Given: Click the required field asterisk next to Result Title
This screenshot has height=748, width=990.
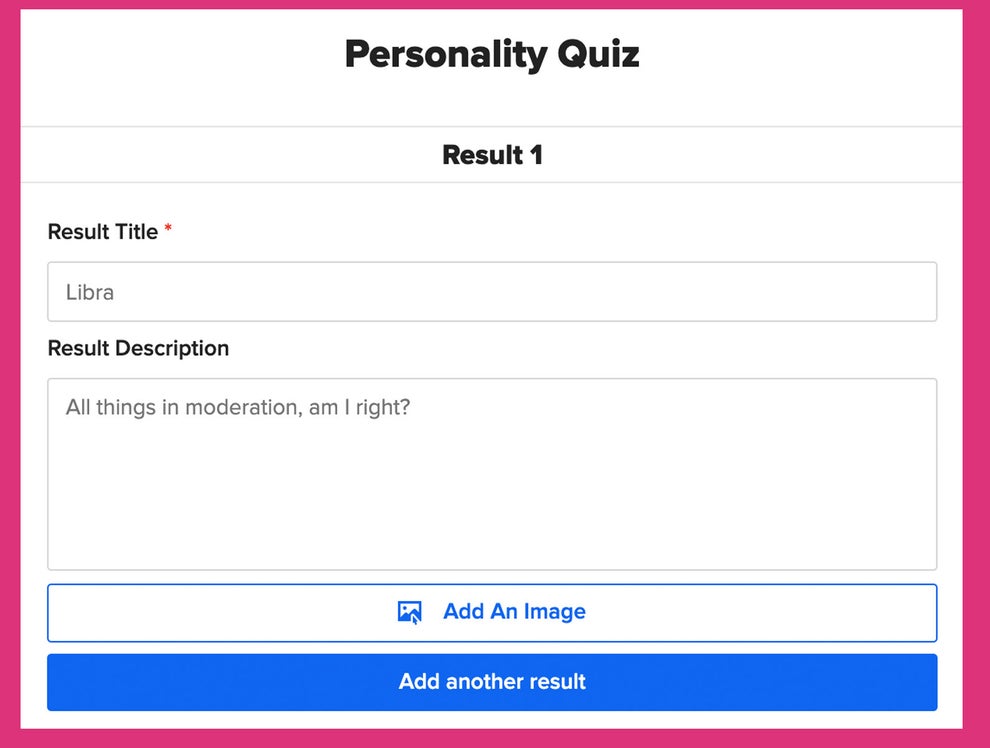Looking at the screenshot, I should (167, 226).
